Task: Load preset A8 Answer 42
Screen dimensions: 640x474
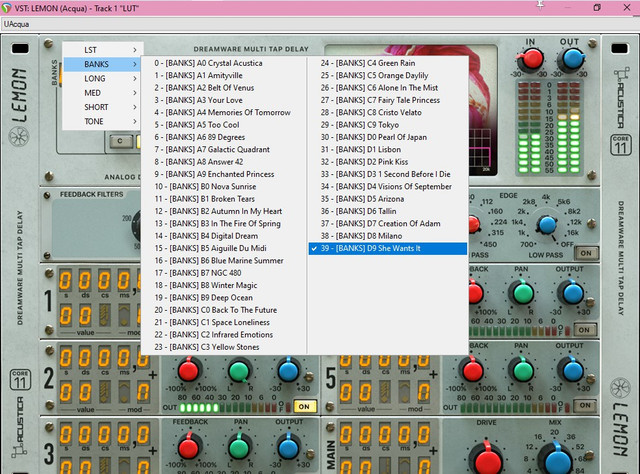Action: click(x=223, y=162)
